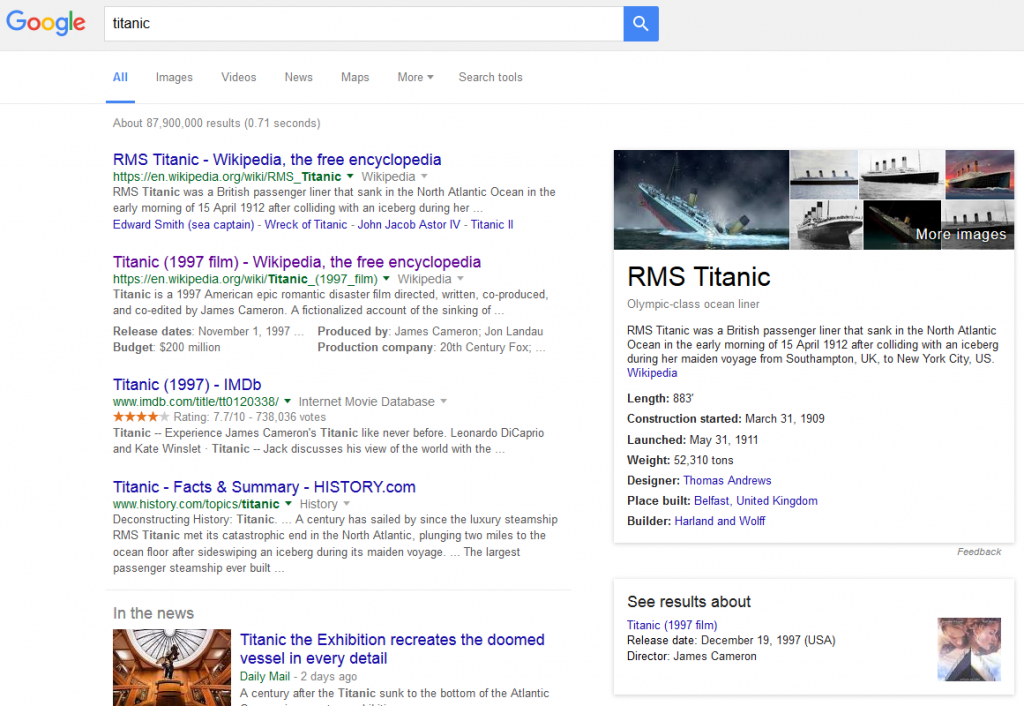
Task: Click inside the search box containing titanic
Action: (362, 23)
